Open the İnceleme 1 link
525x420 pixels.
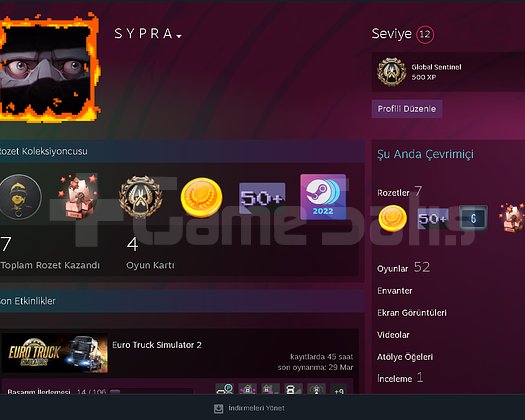[400, 378]
